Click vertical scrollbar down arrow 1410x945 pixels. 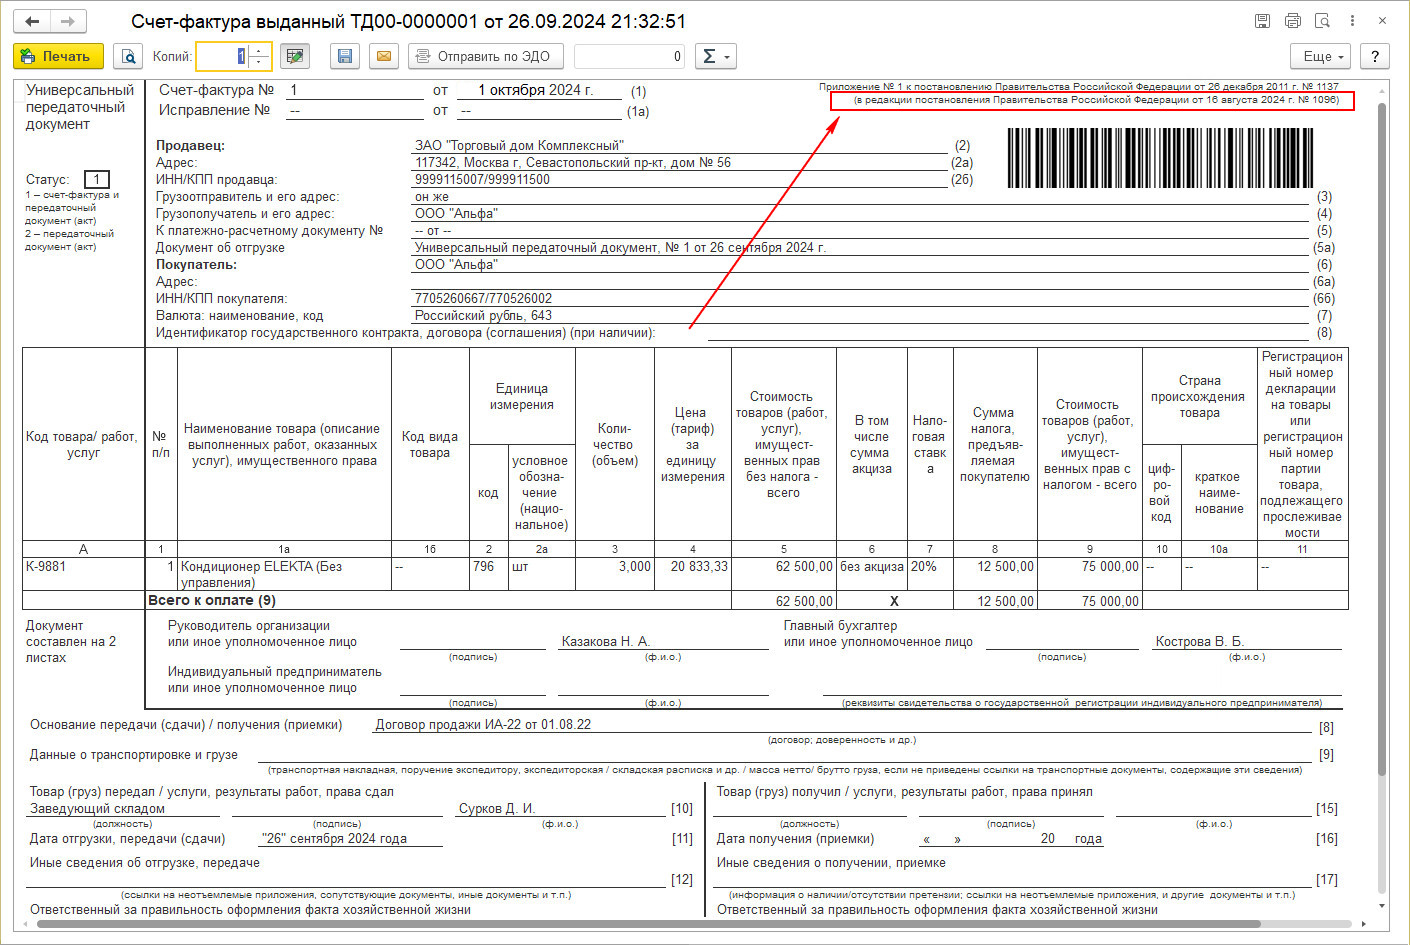[1382, 906]
